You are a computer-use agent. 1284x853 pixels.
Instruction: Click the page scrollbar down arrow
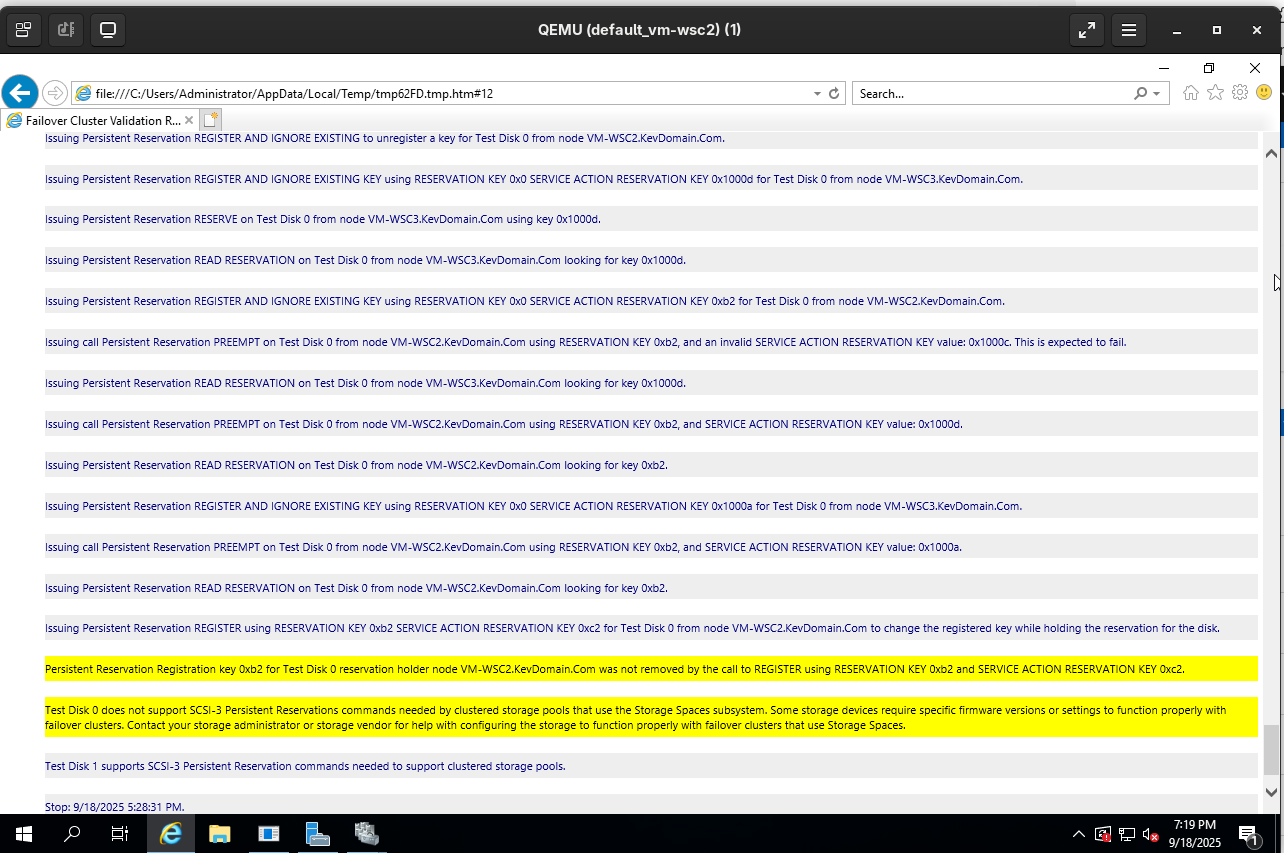coord(1271,792)
